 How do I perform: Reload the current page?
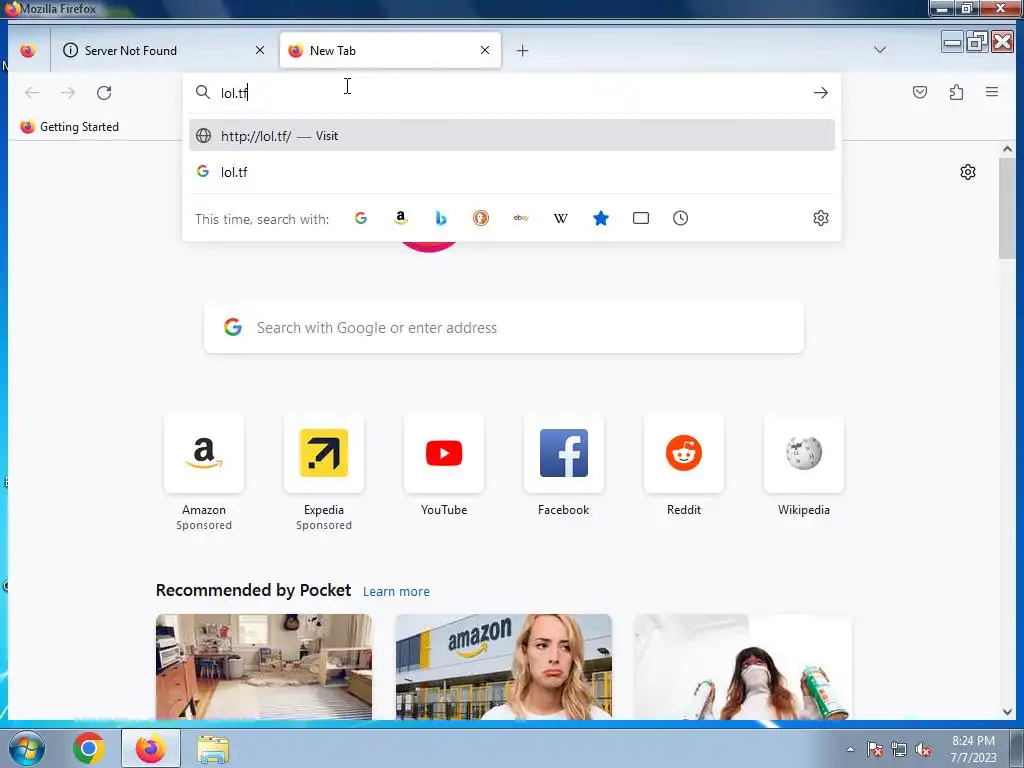[x=104, y=93]
